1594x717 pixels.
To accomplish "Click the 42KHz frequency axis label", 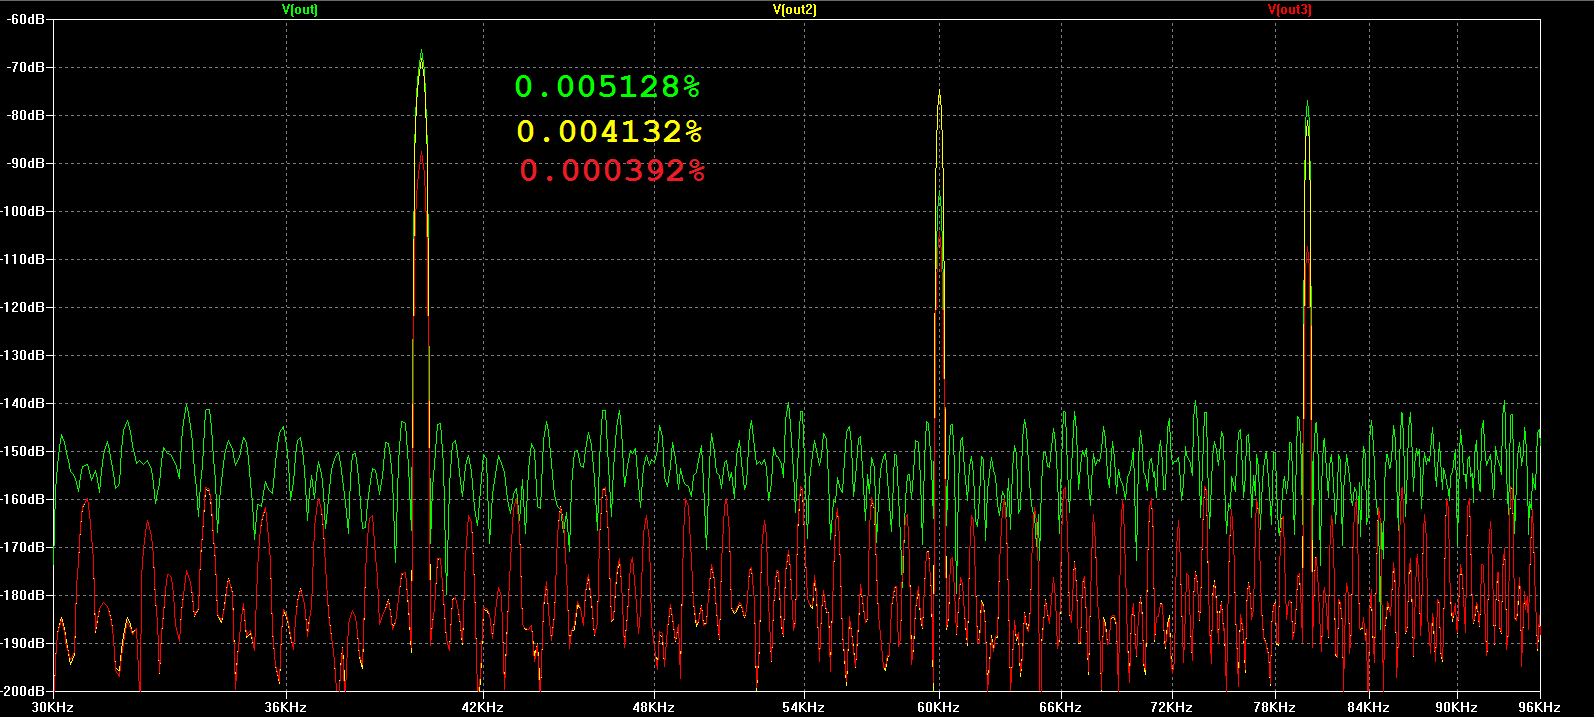I will (x=482, y=707).
